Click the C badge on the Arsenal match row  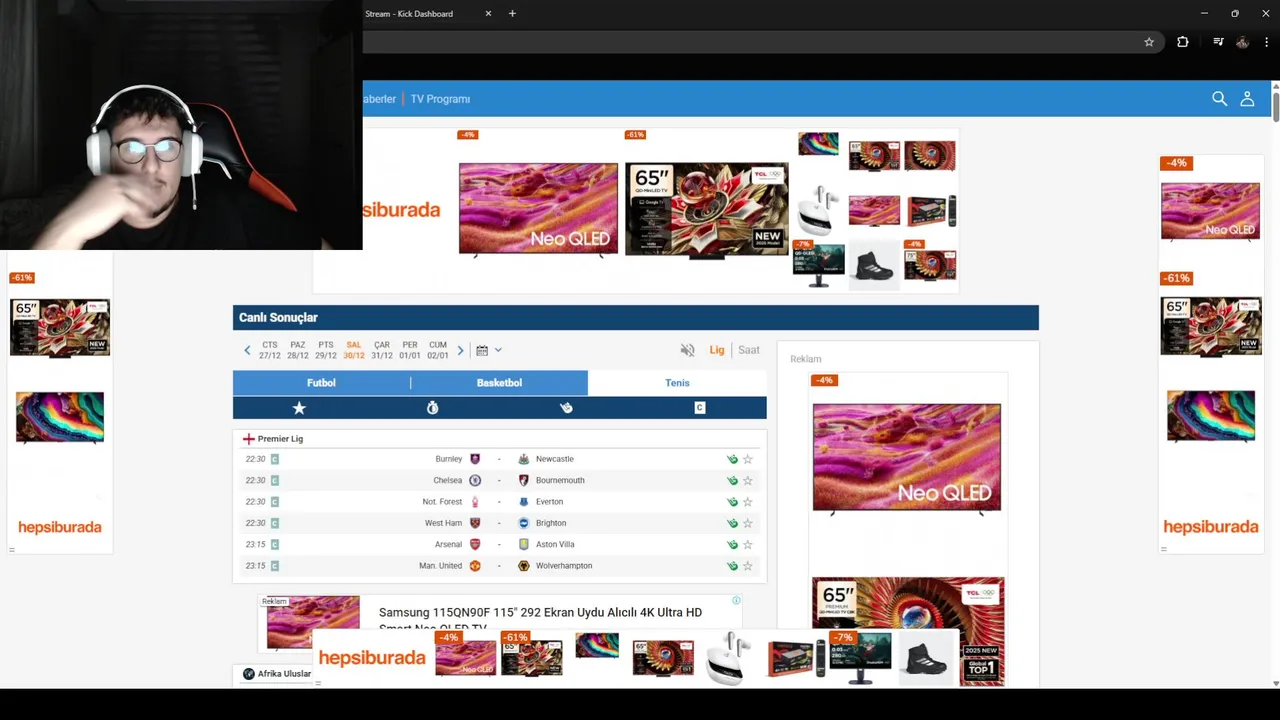coord(274,544)
